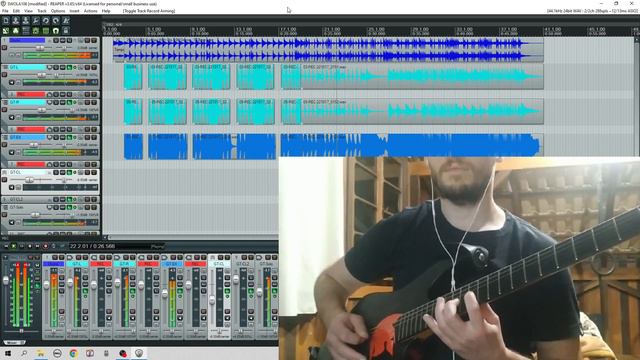Toggle snap magnet toolbar icon
The width and height of the screenshot is (640, 360).
[x=56, y=31]
